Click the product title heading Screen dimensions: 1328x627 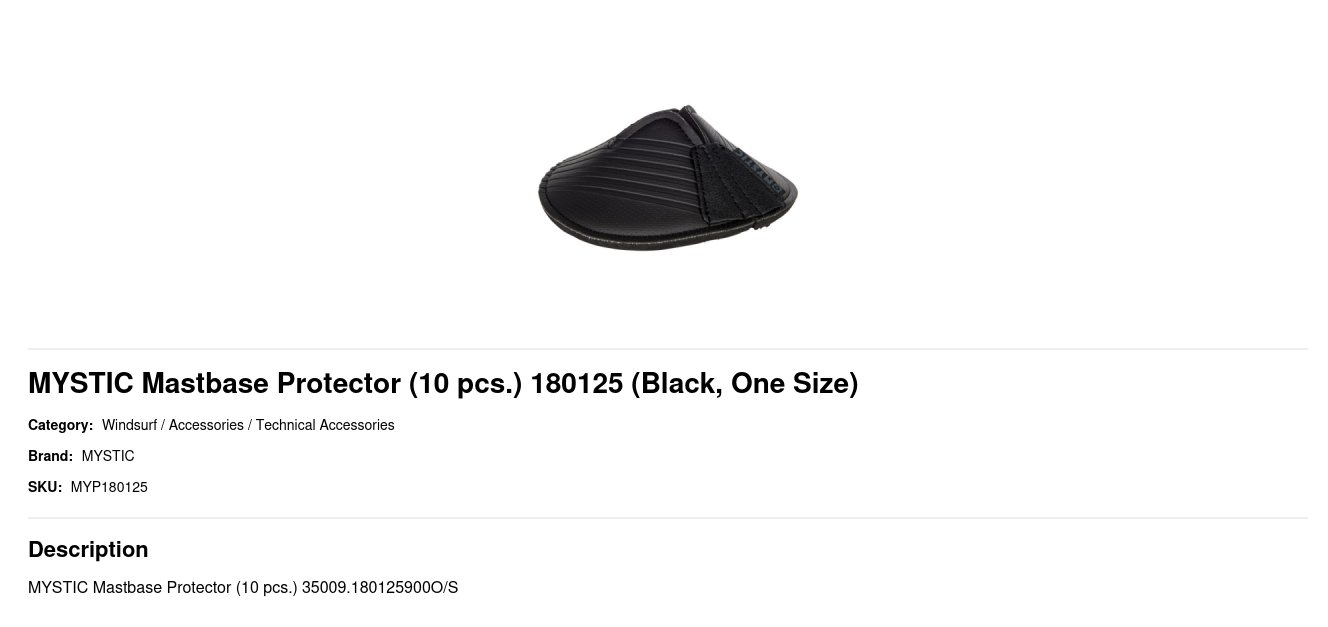[x=443, y=383]
